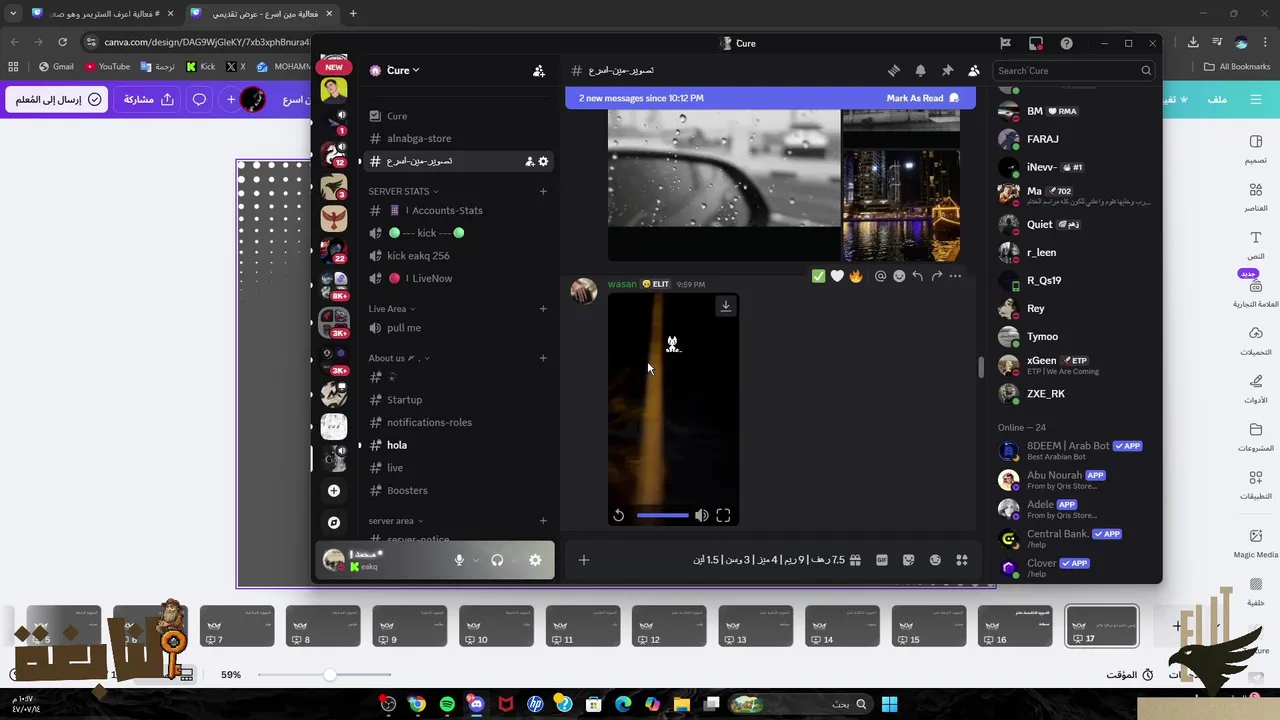
Task: Add fire reaction to message
Action: point(856,276)
